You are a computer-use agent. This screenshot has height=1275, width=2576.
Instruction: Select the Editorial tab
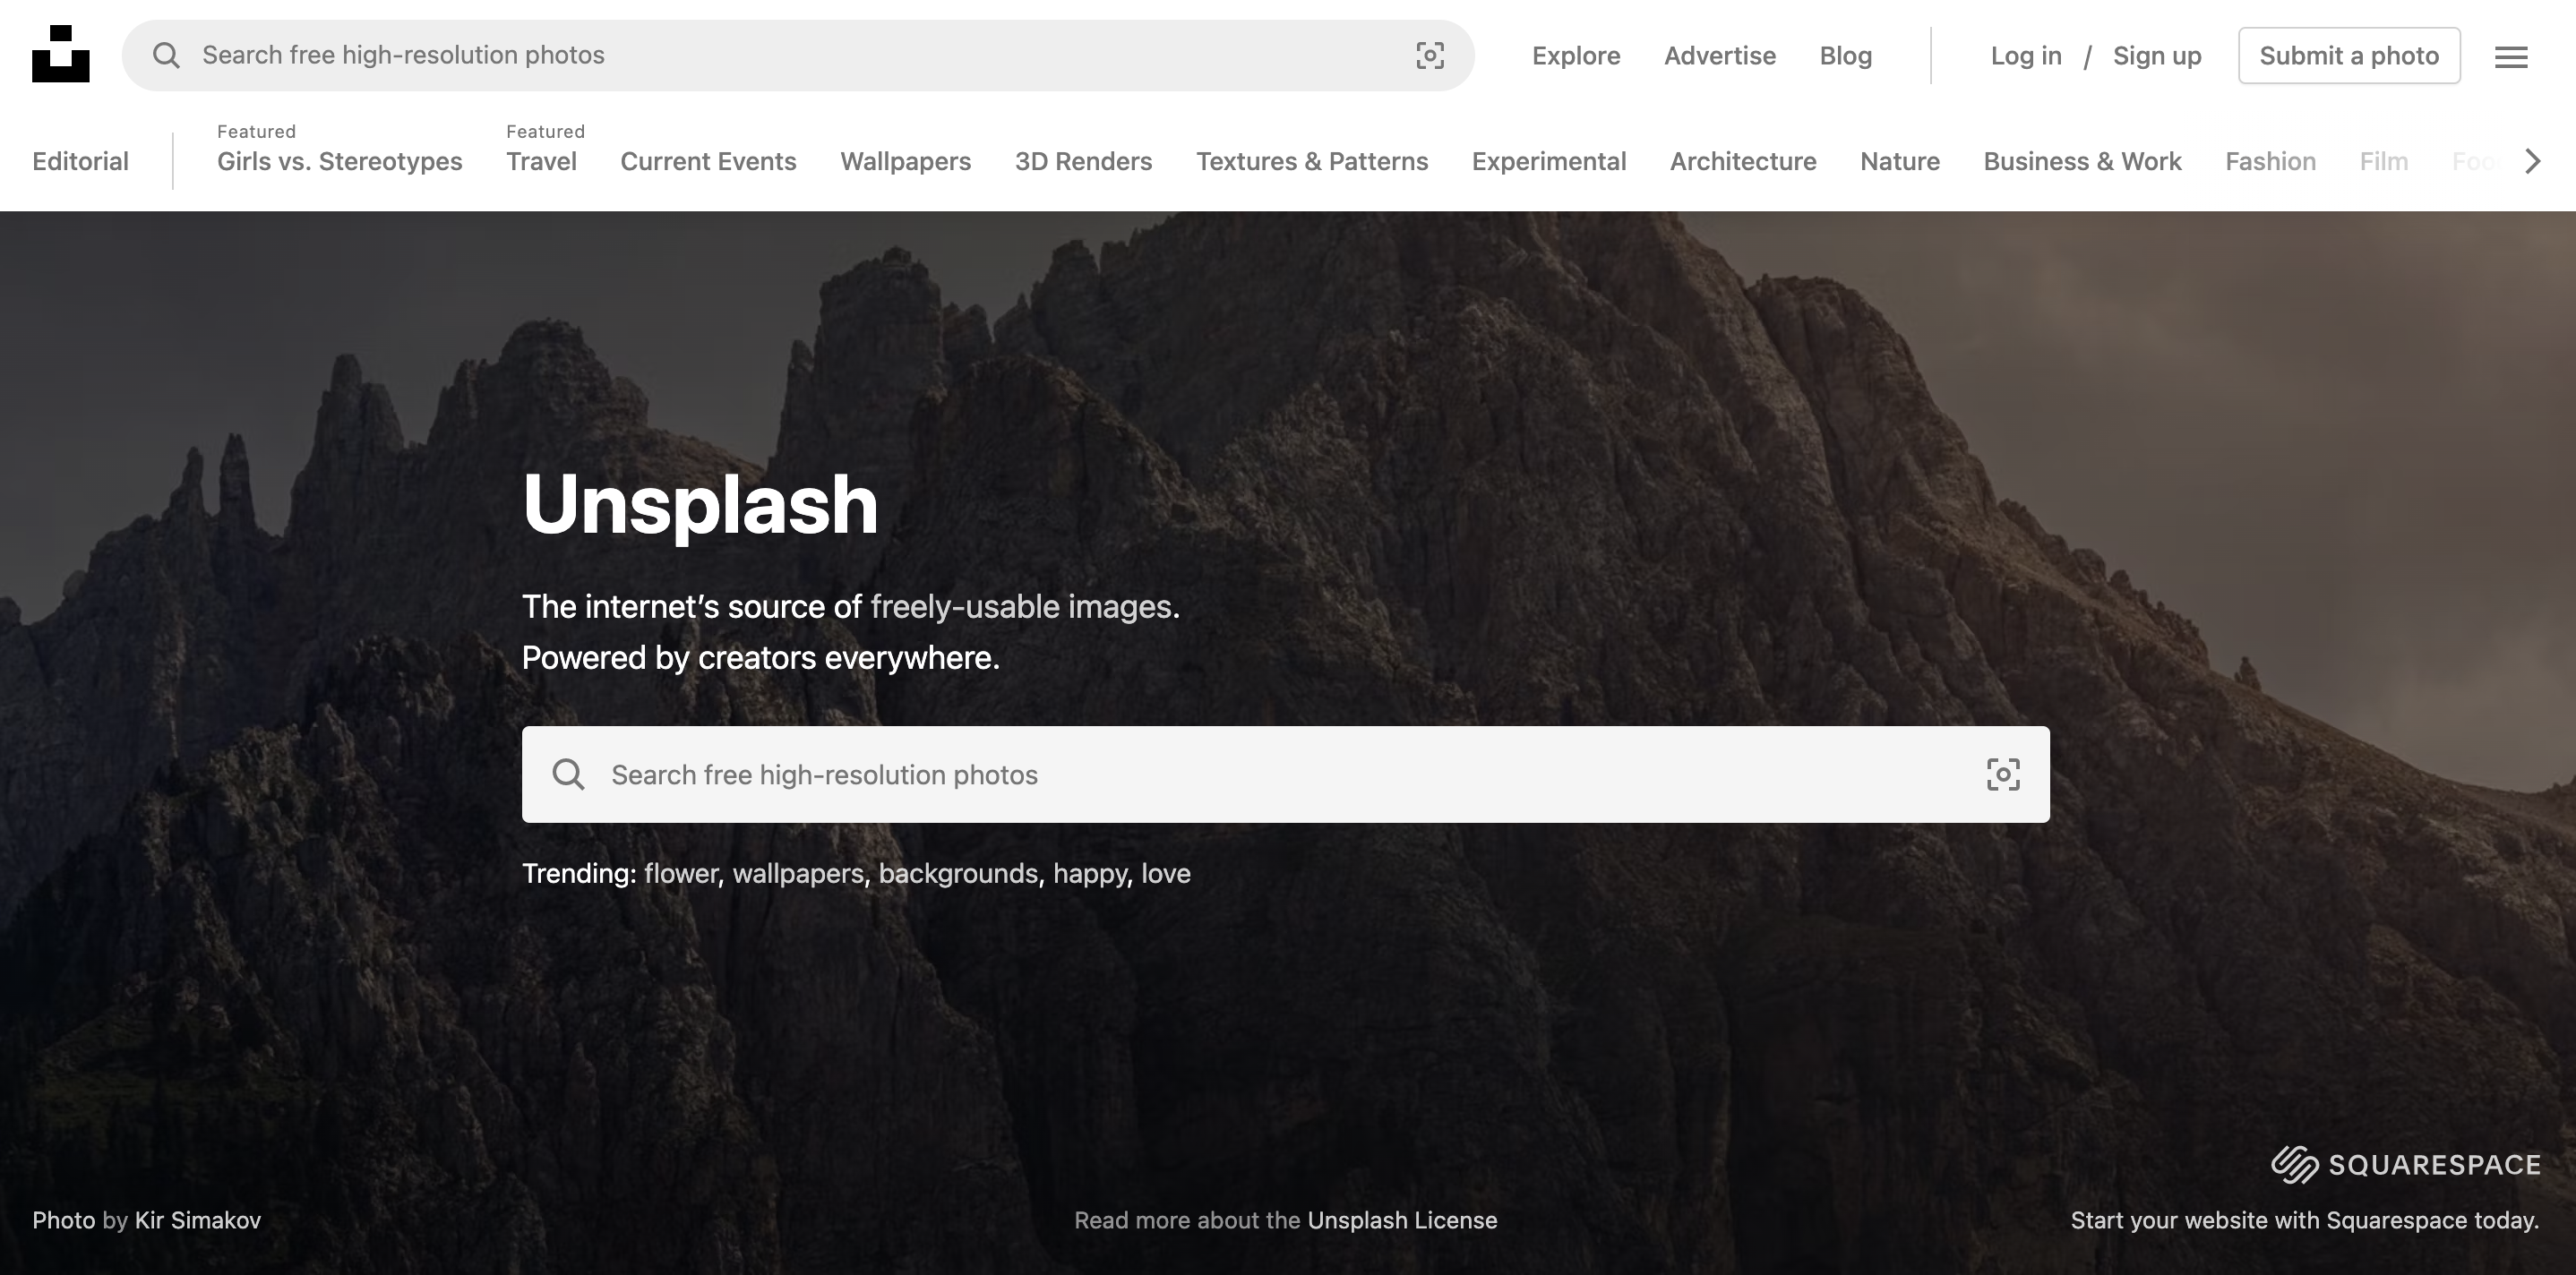80,162
